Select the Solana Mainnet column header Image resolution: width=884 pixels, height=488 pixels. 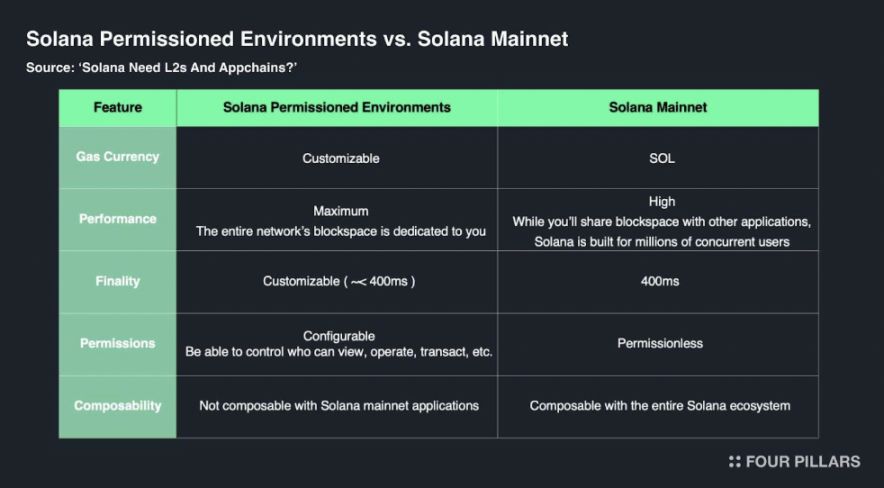tap(658, 108)
